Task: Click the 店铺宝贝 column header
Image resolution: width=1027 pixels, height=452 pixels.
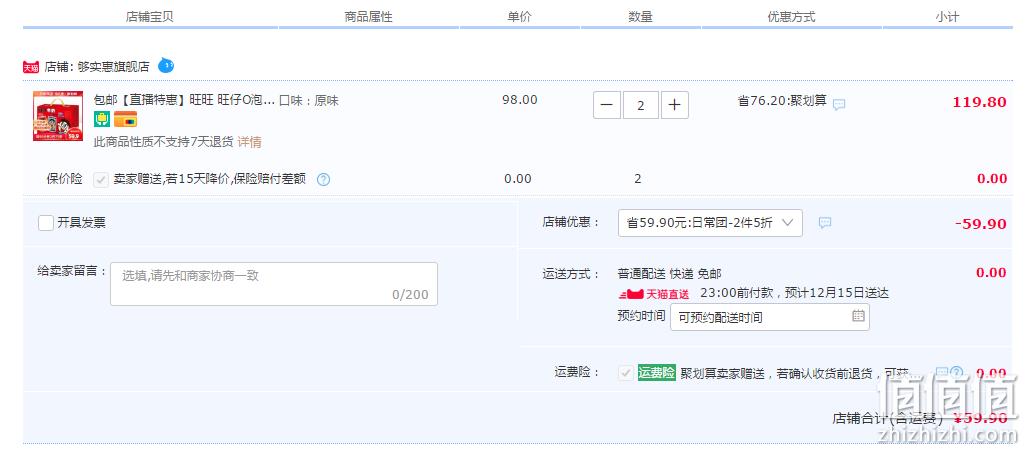Action: 149,17
